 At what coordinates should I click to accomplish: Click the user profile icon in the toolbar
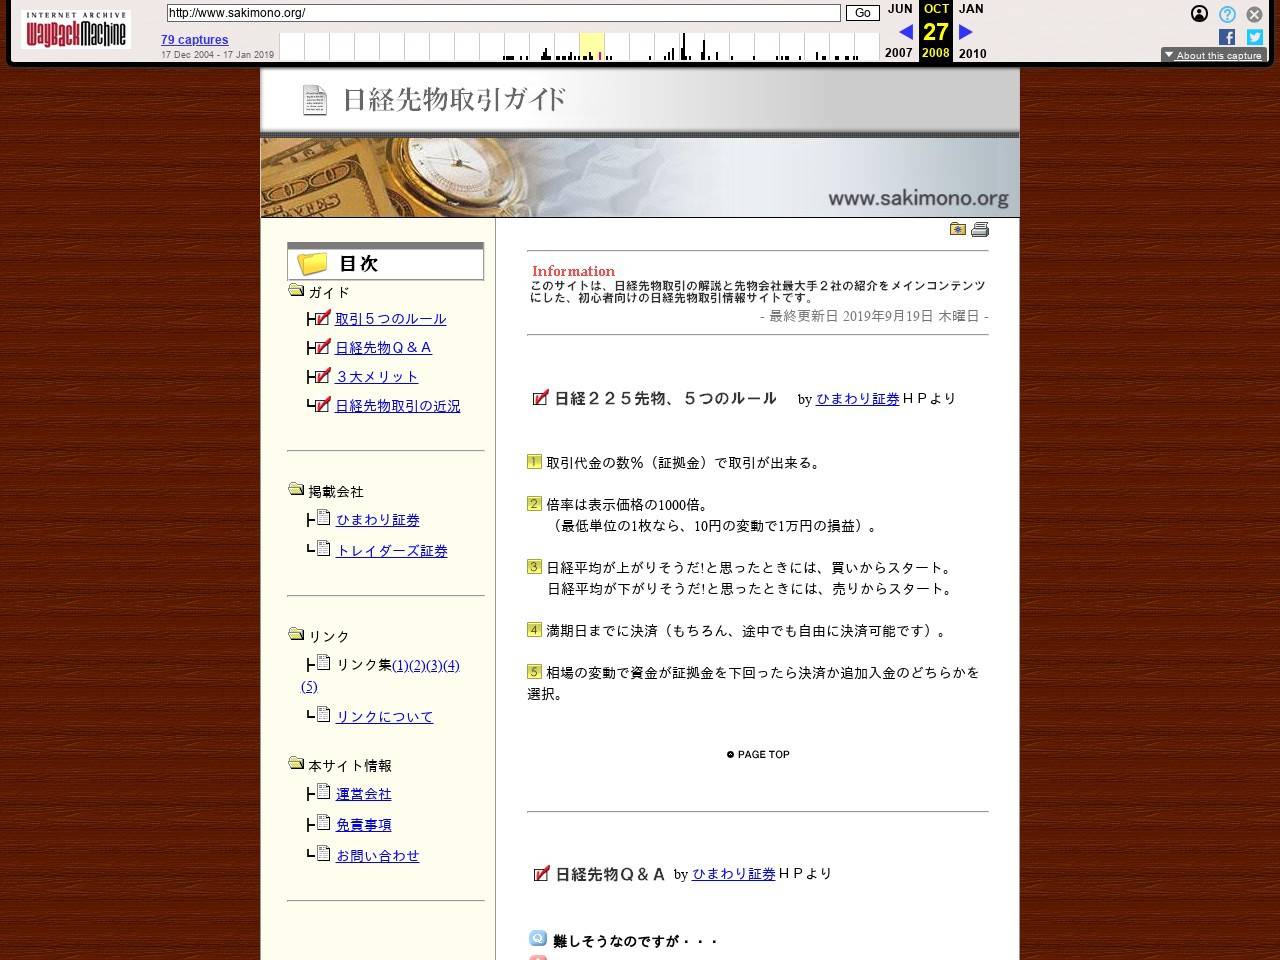(x=1198, y=14)
